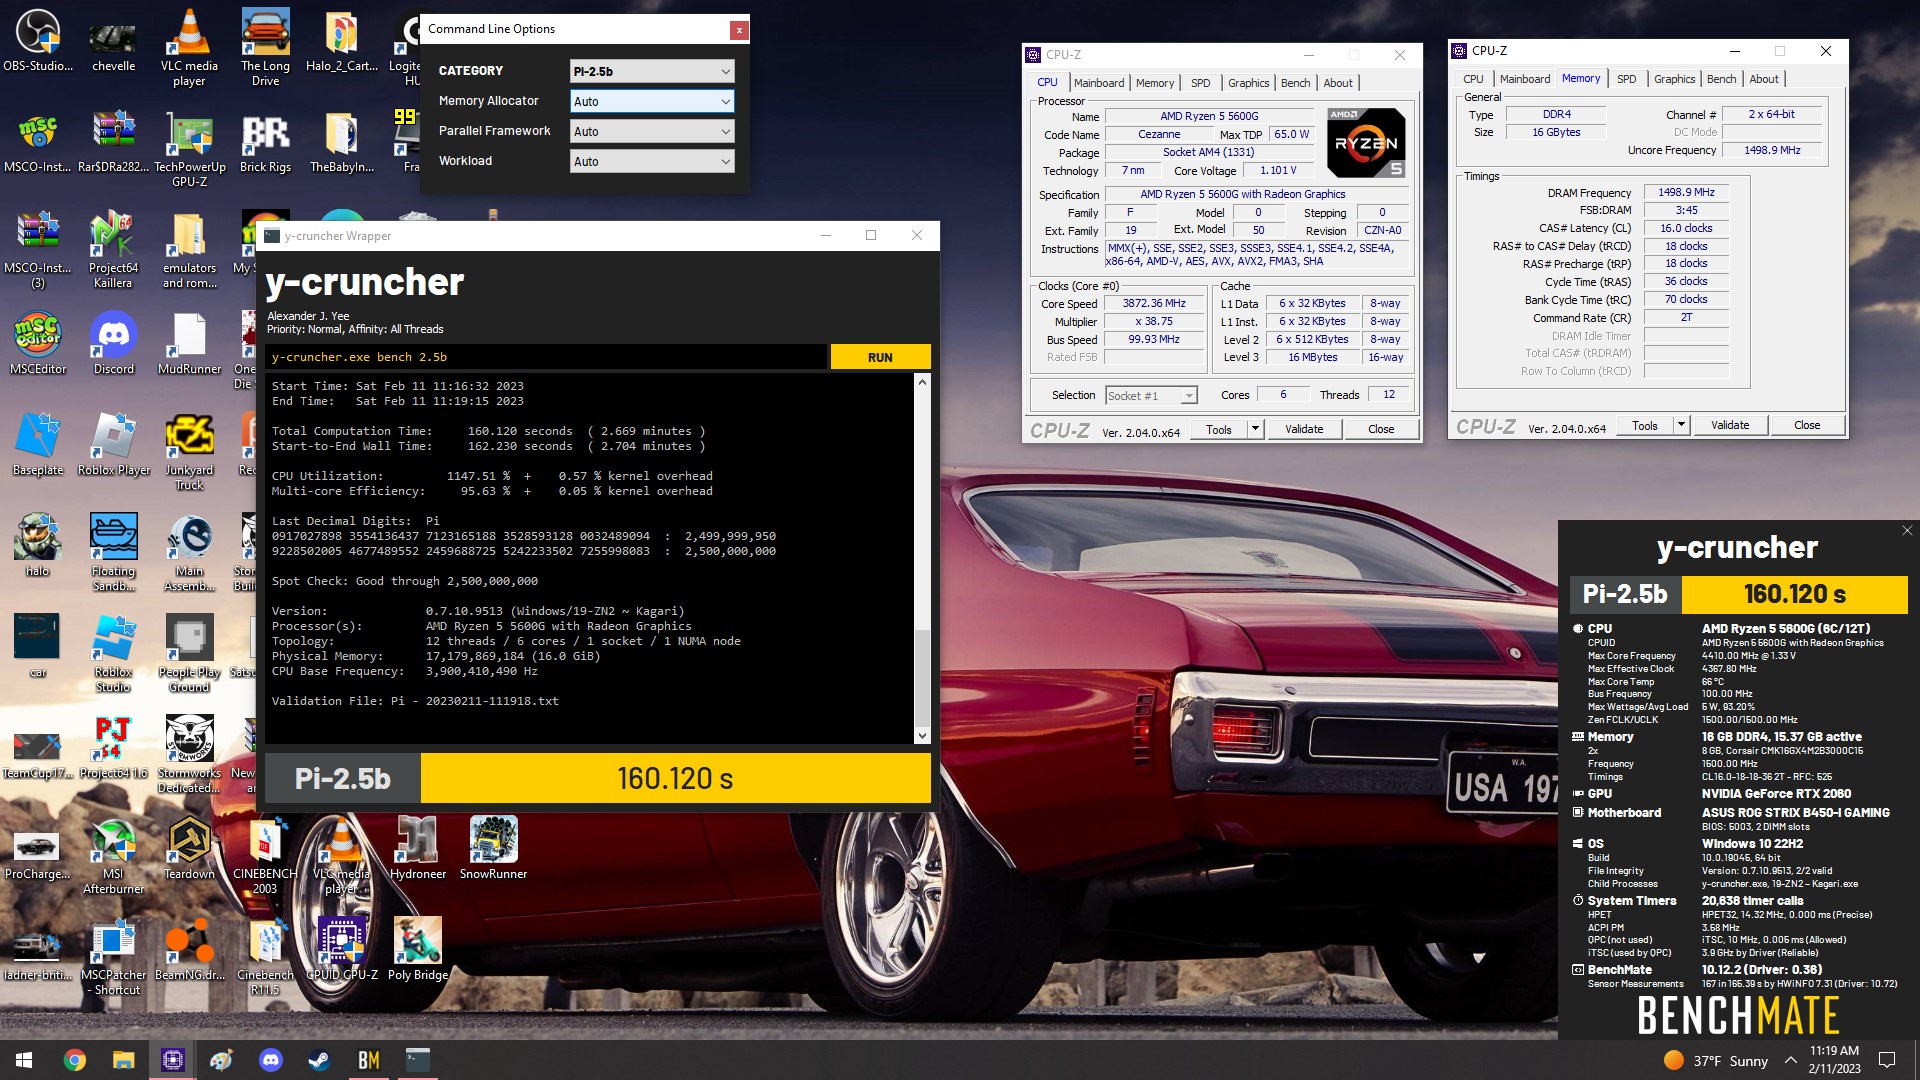Expand Tools arrow in right CPU-Z window
Viewport: 1920px width, 1080px height.
1681,425
